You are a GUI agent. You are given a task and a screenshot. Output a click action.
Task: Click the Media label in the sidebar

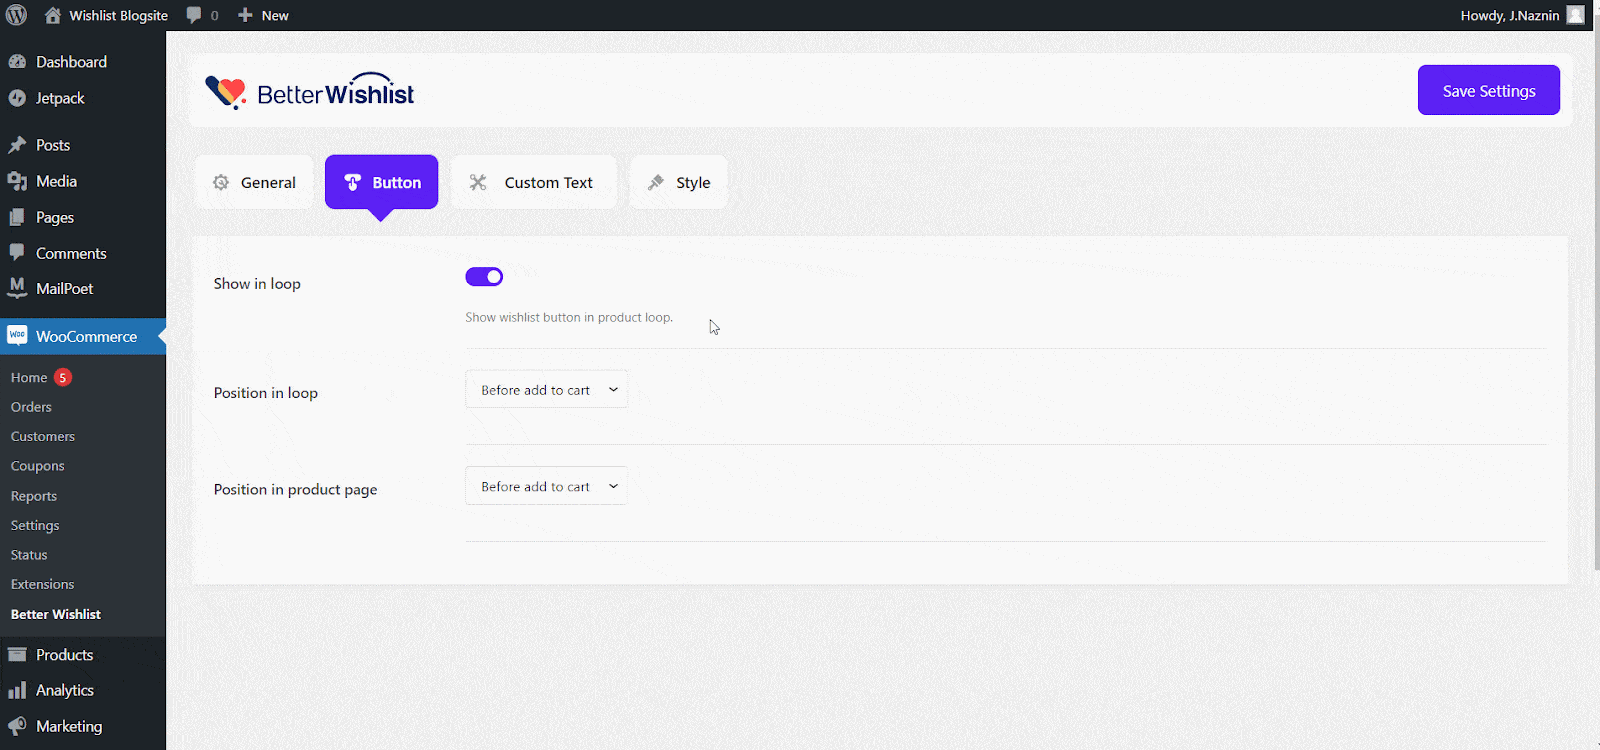click(x=56, y=181)
